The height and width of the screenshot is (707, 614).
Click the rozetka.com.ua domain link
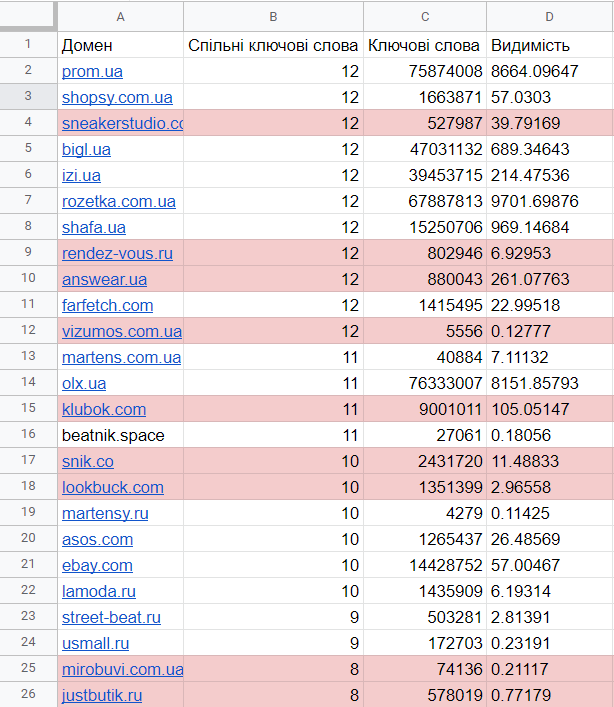click(x=118, y=201)
